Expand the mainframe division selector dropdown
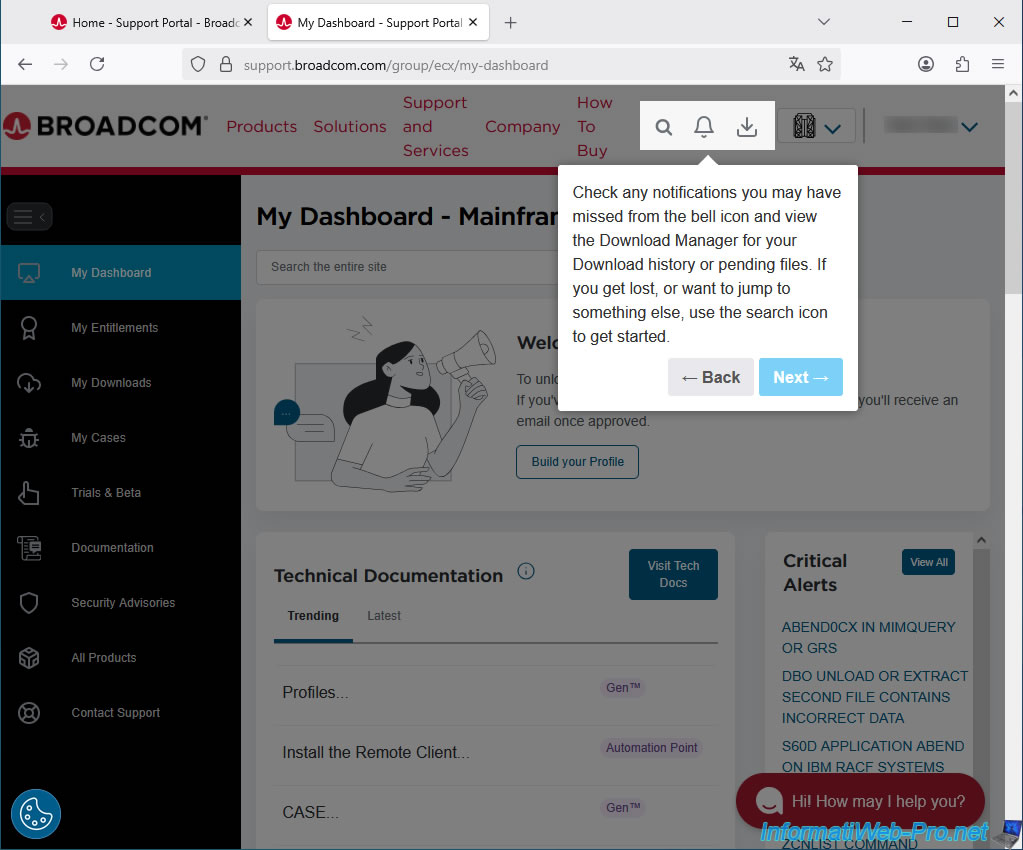 click(x=816, y=127)
